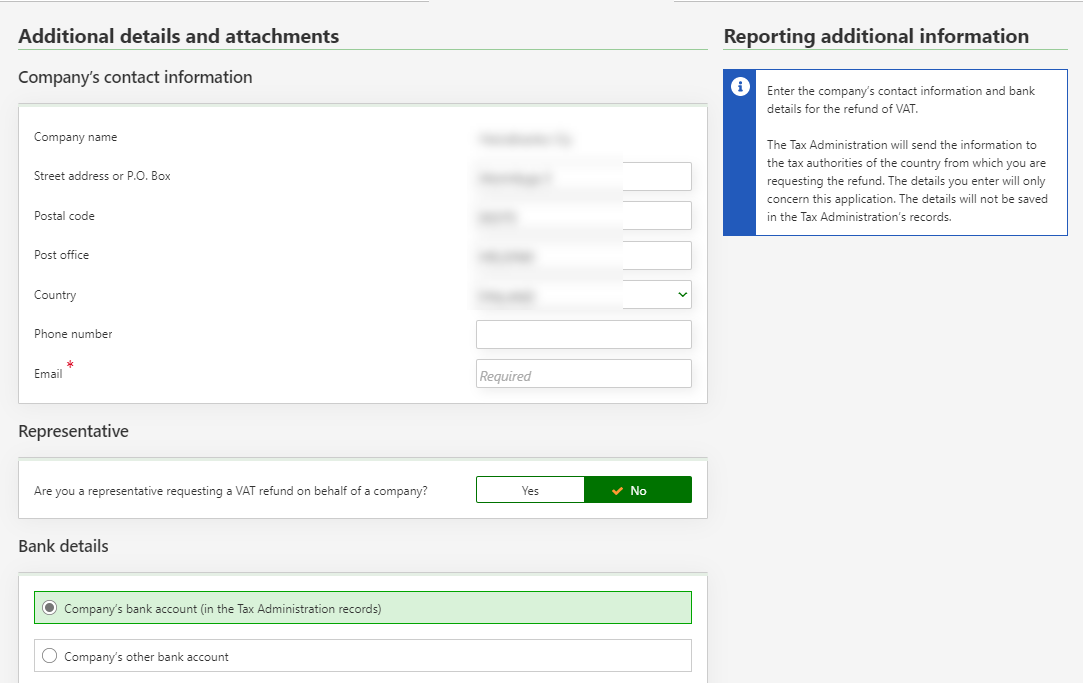Click the Post office input field
The image size is (1083, 683).
[x=583, y=256]
